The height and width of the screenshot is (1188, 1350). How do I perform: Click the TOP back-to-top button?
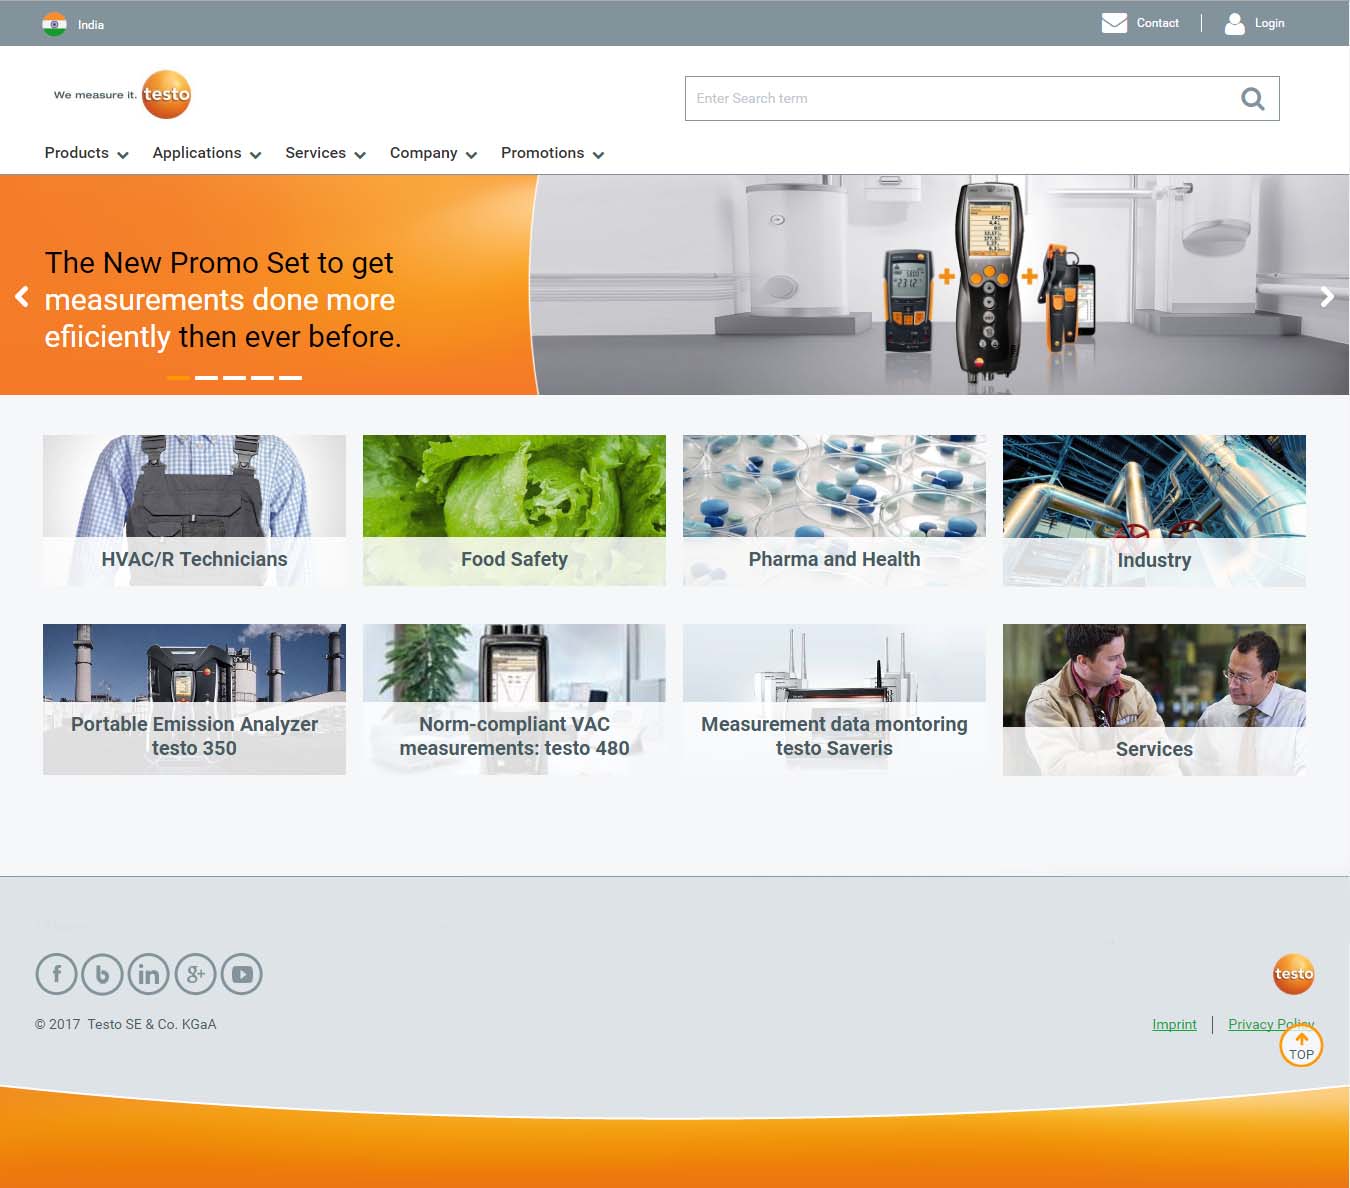tap(1301, 1046)
